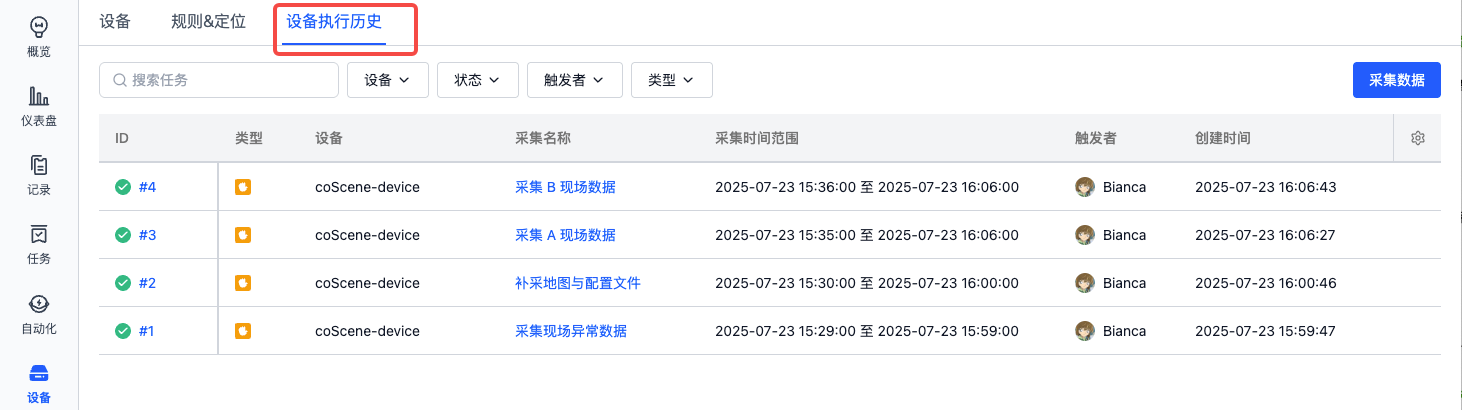Click the 采集数据 button
The width and height of the screenshot is (1462, 410).
tap(1396, 80)
